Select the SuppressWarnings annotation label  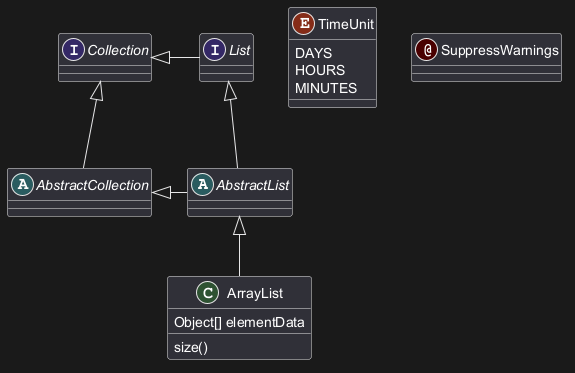(499, 50)
